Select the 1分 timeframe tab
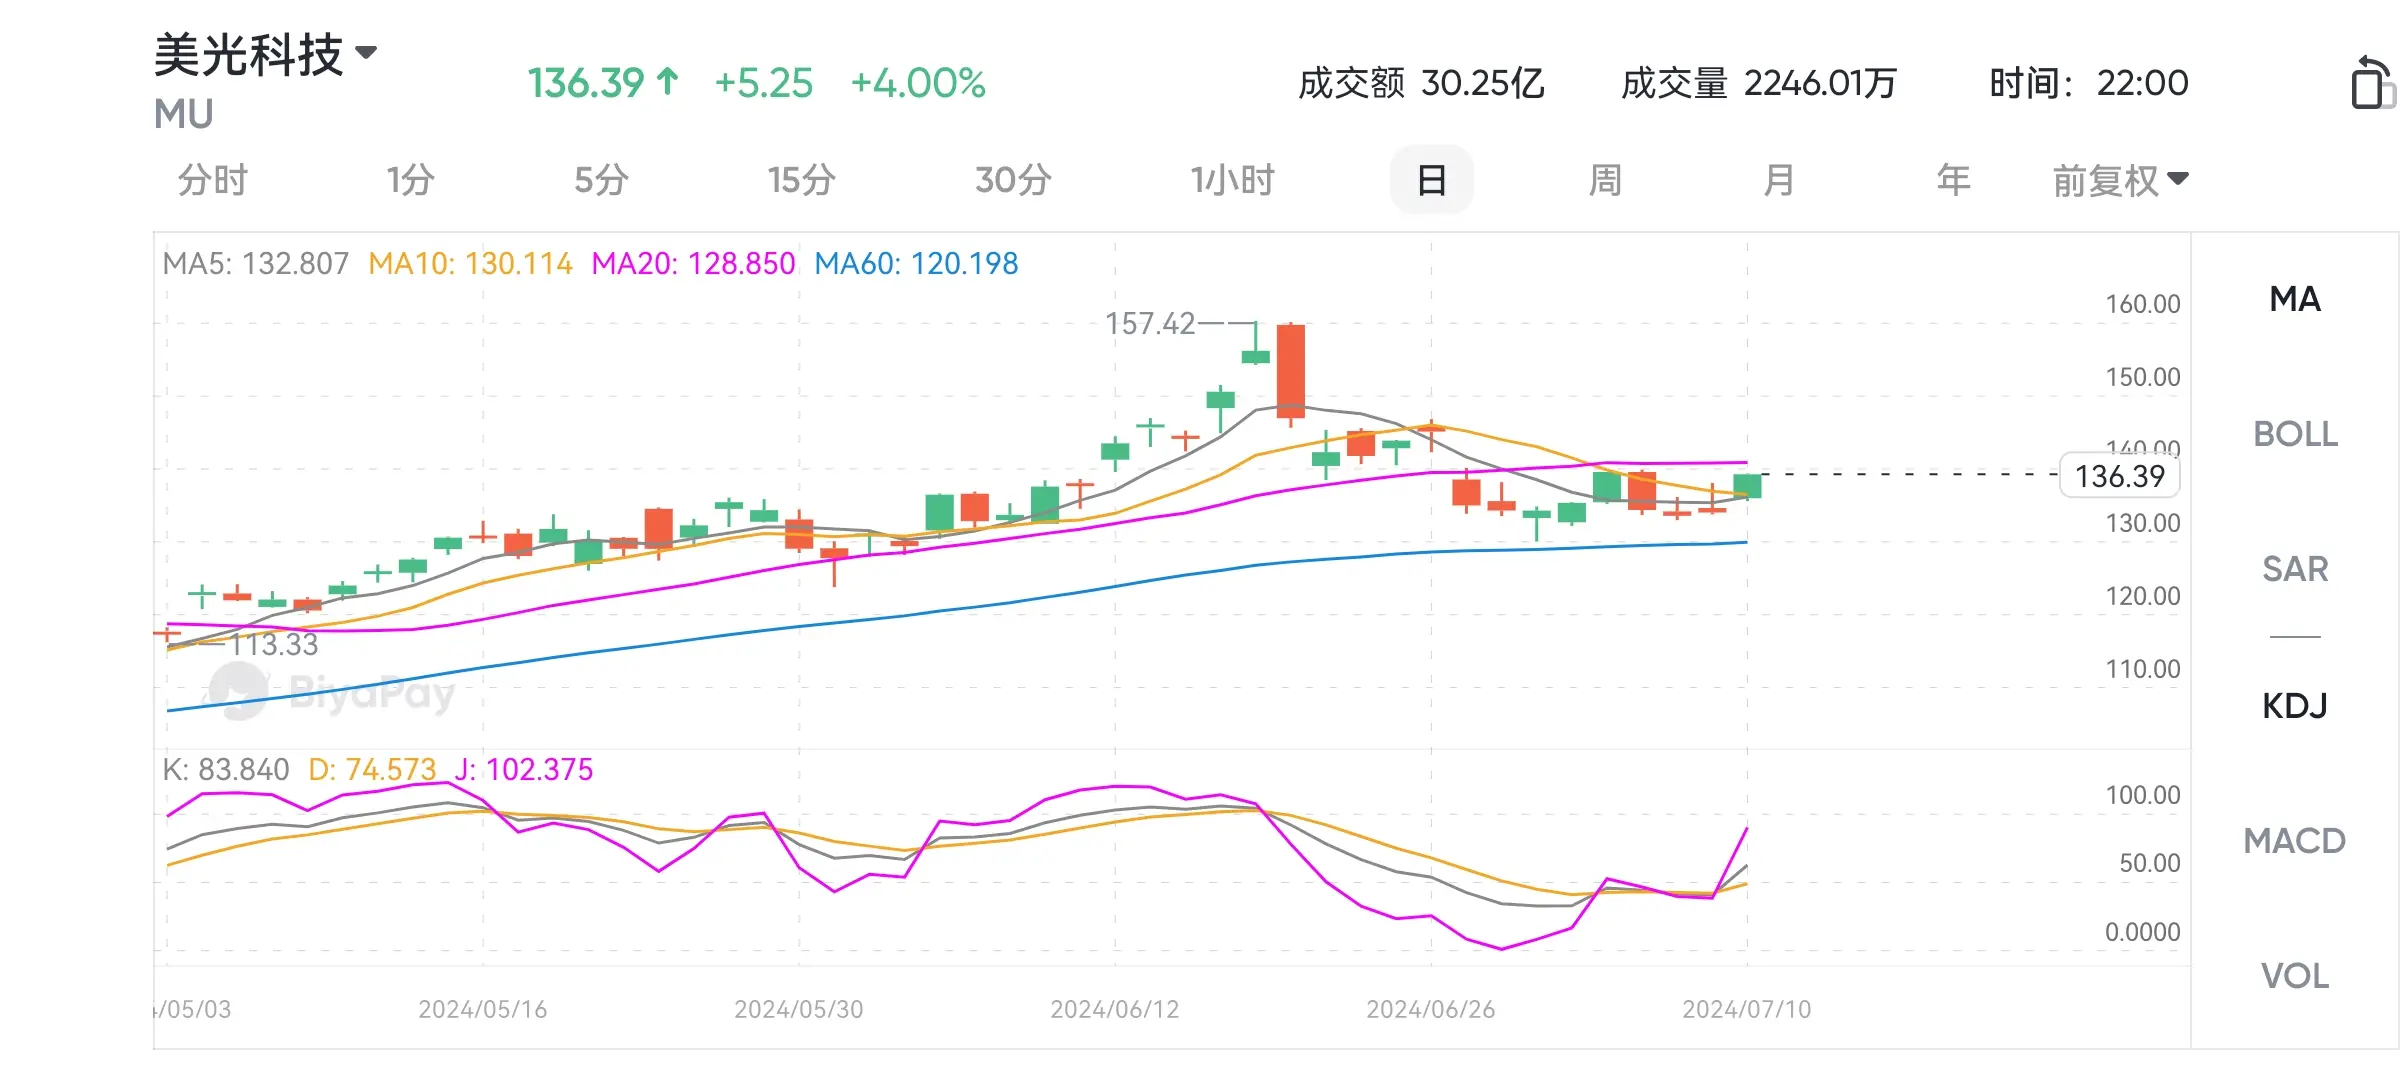The height and width of the screenshot is (1080, 2400). 411,181
